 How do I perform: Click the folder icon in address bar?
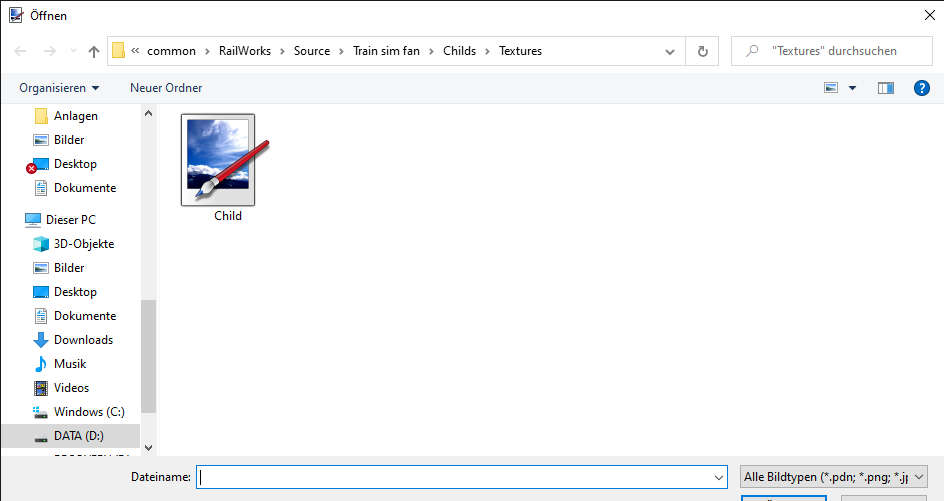(119, 51)
